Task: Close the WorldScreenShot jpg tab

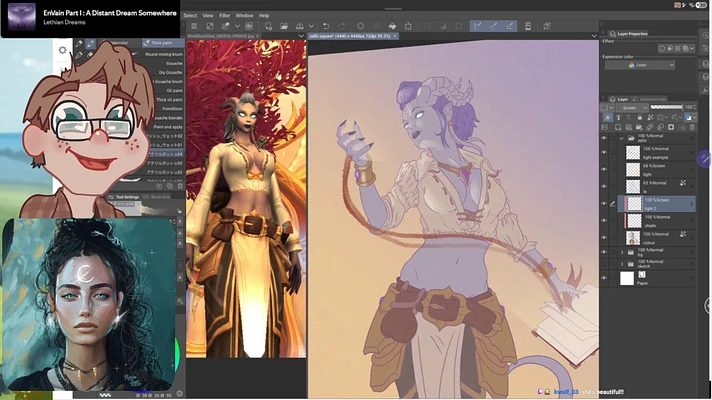Action: tap(257, 36)
